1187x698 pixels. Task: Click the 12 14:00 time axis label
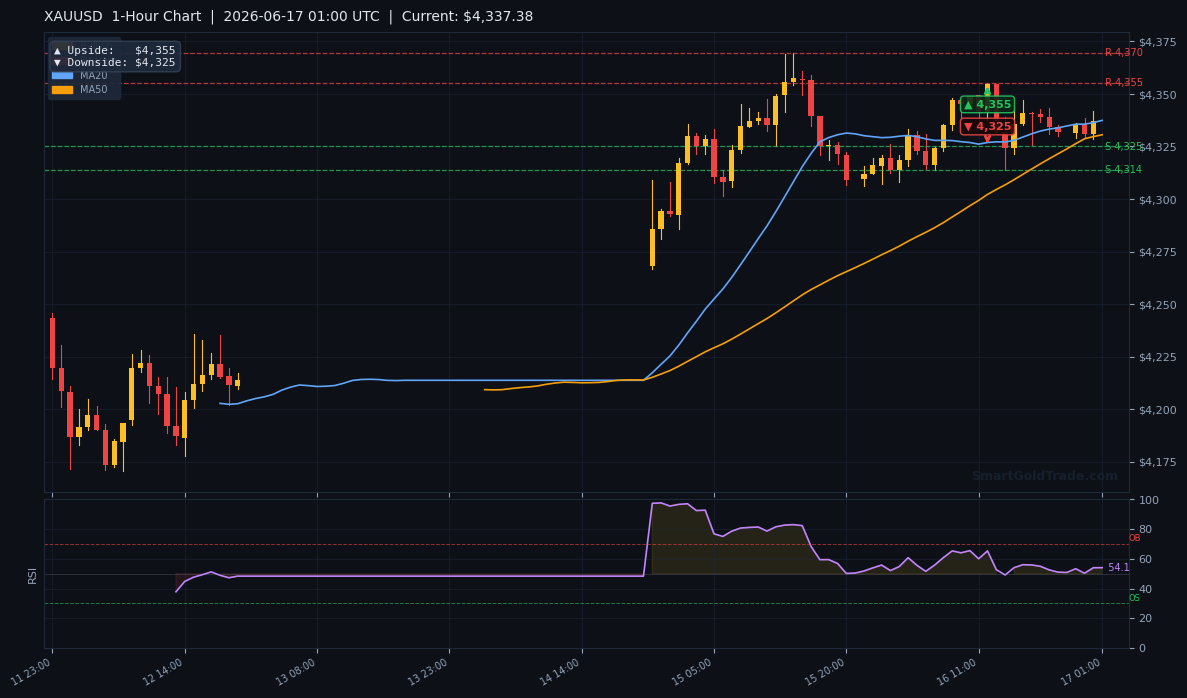point(164,672)
